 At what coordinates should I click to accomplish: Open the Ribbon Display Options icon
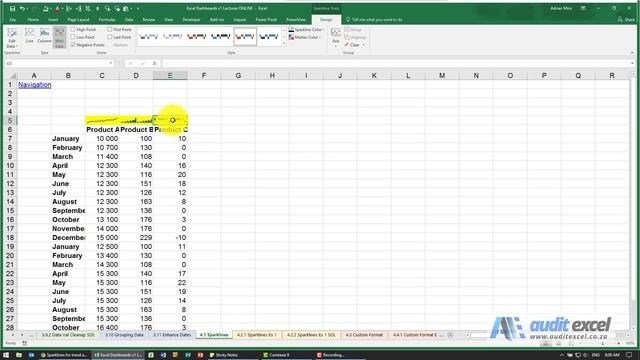tap(583, 8)
